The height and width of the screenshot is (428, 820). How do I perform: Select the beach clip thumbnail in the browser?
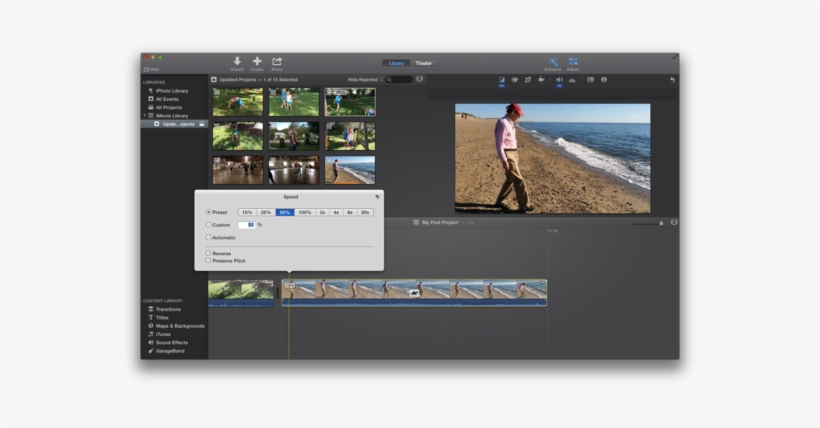(x=350, y=170)
